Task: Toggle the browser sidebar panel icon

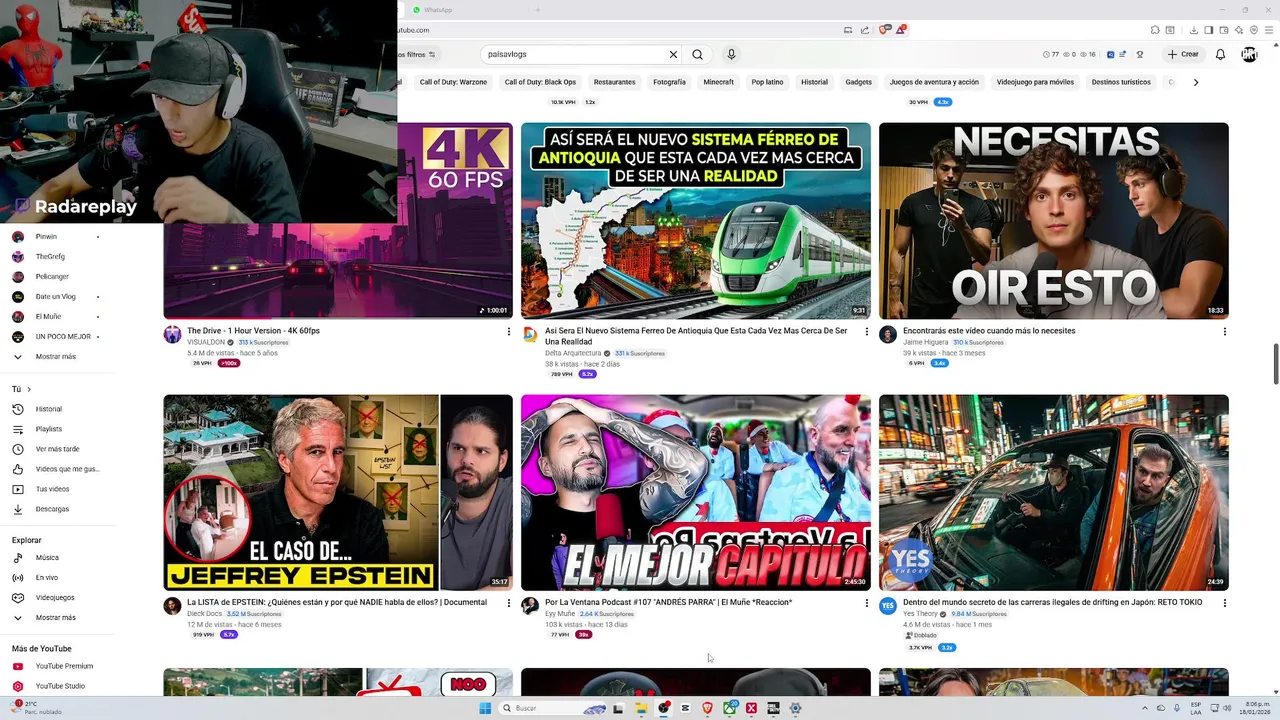Action: tap(1208, 30)
